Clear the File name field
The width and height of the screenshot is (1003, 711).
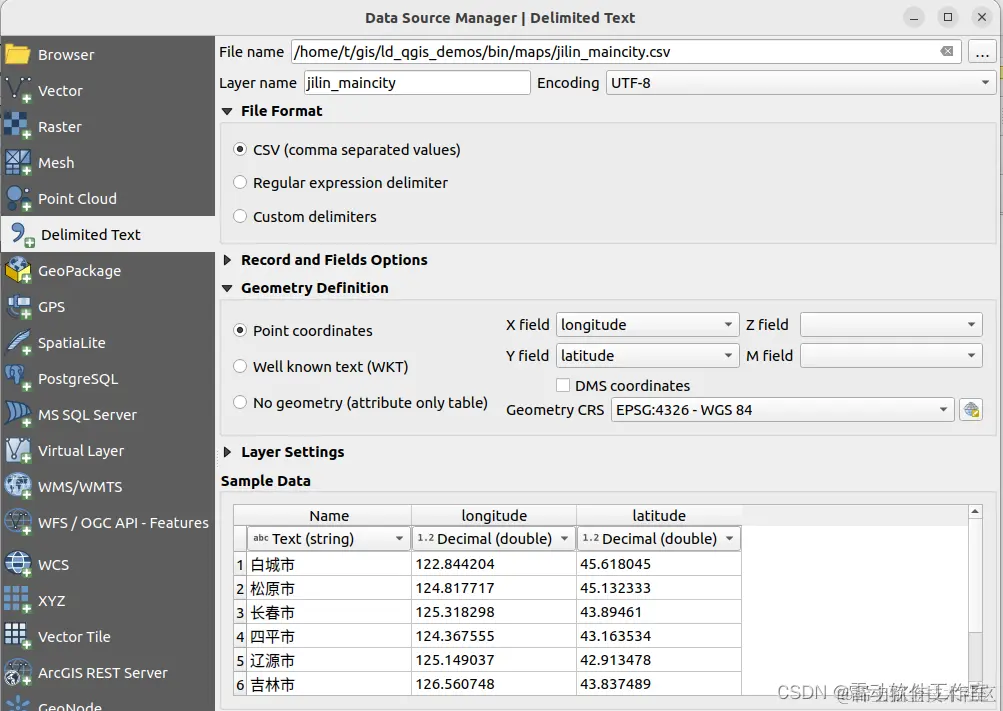[x=947, y=51]
